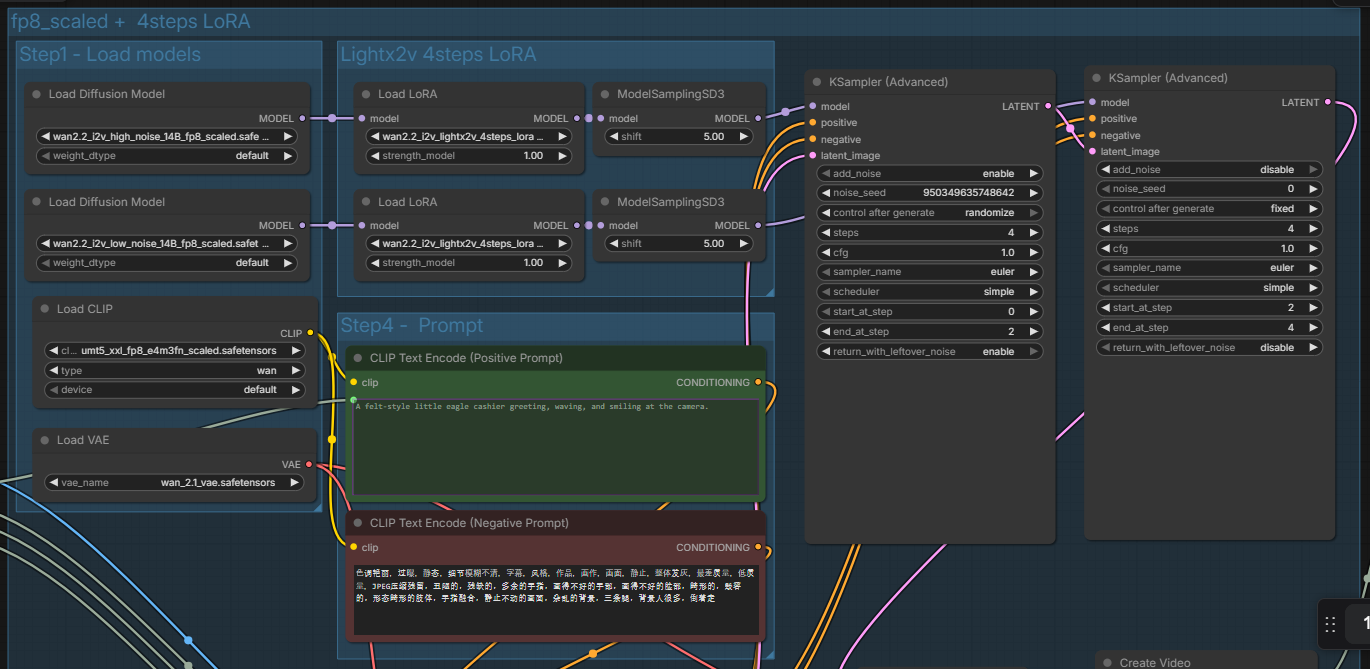
Task: Open control after generate fixed dropdown
Action: coord(1210,209)
